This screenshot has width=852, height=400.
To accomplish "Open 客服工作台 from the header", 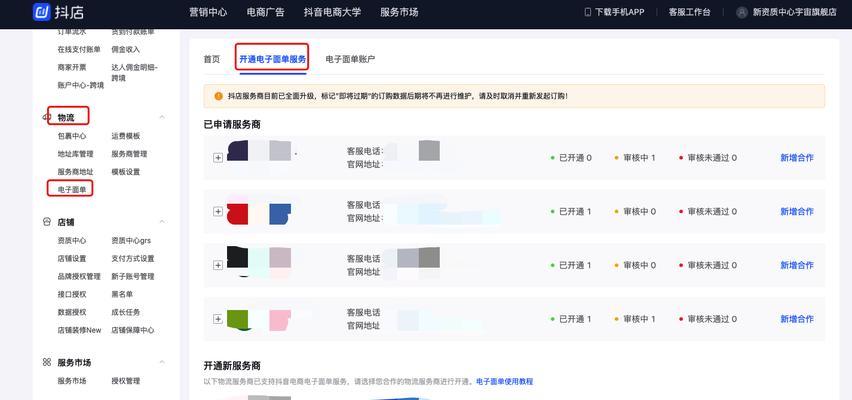I will 690,12.
